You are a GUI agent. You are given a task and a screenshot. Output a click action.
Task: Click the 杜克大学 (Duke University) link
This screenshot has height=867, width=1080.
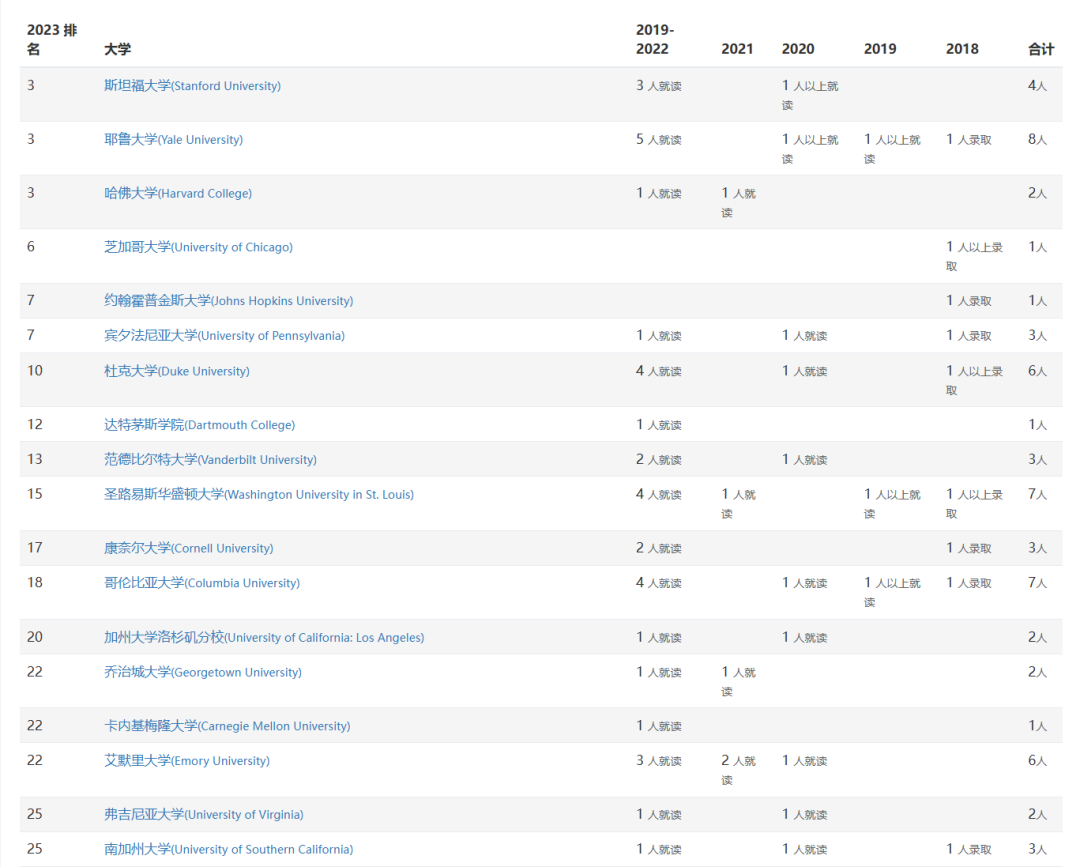177,371
